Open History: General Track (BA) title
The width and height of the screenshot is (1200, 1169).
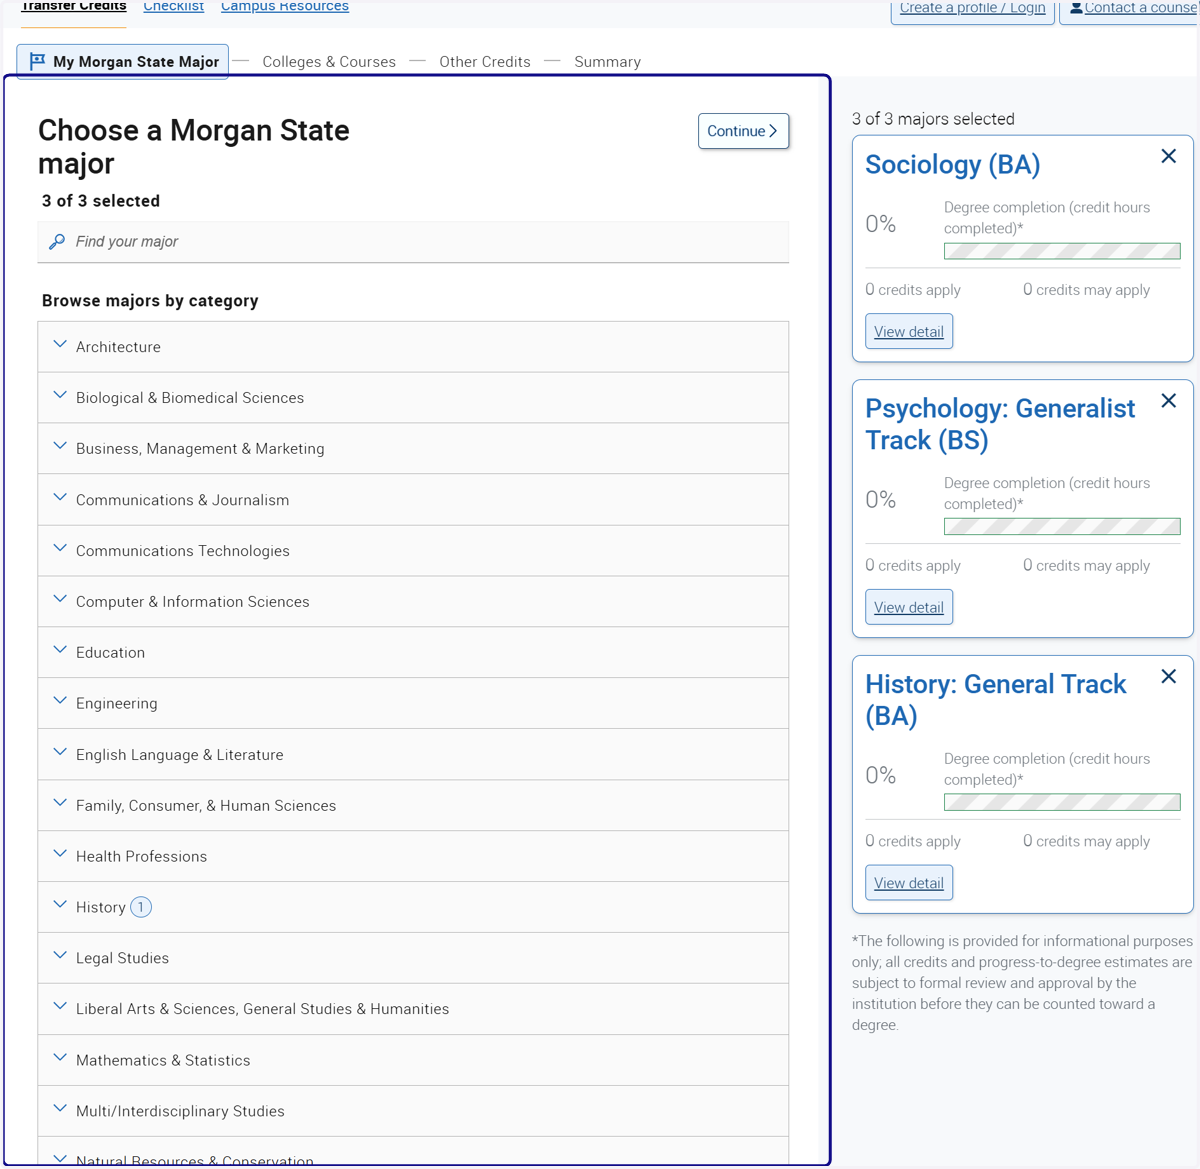[x=995, y=700]
